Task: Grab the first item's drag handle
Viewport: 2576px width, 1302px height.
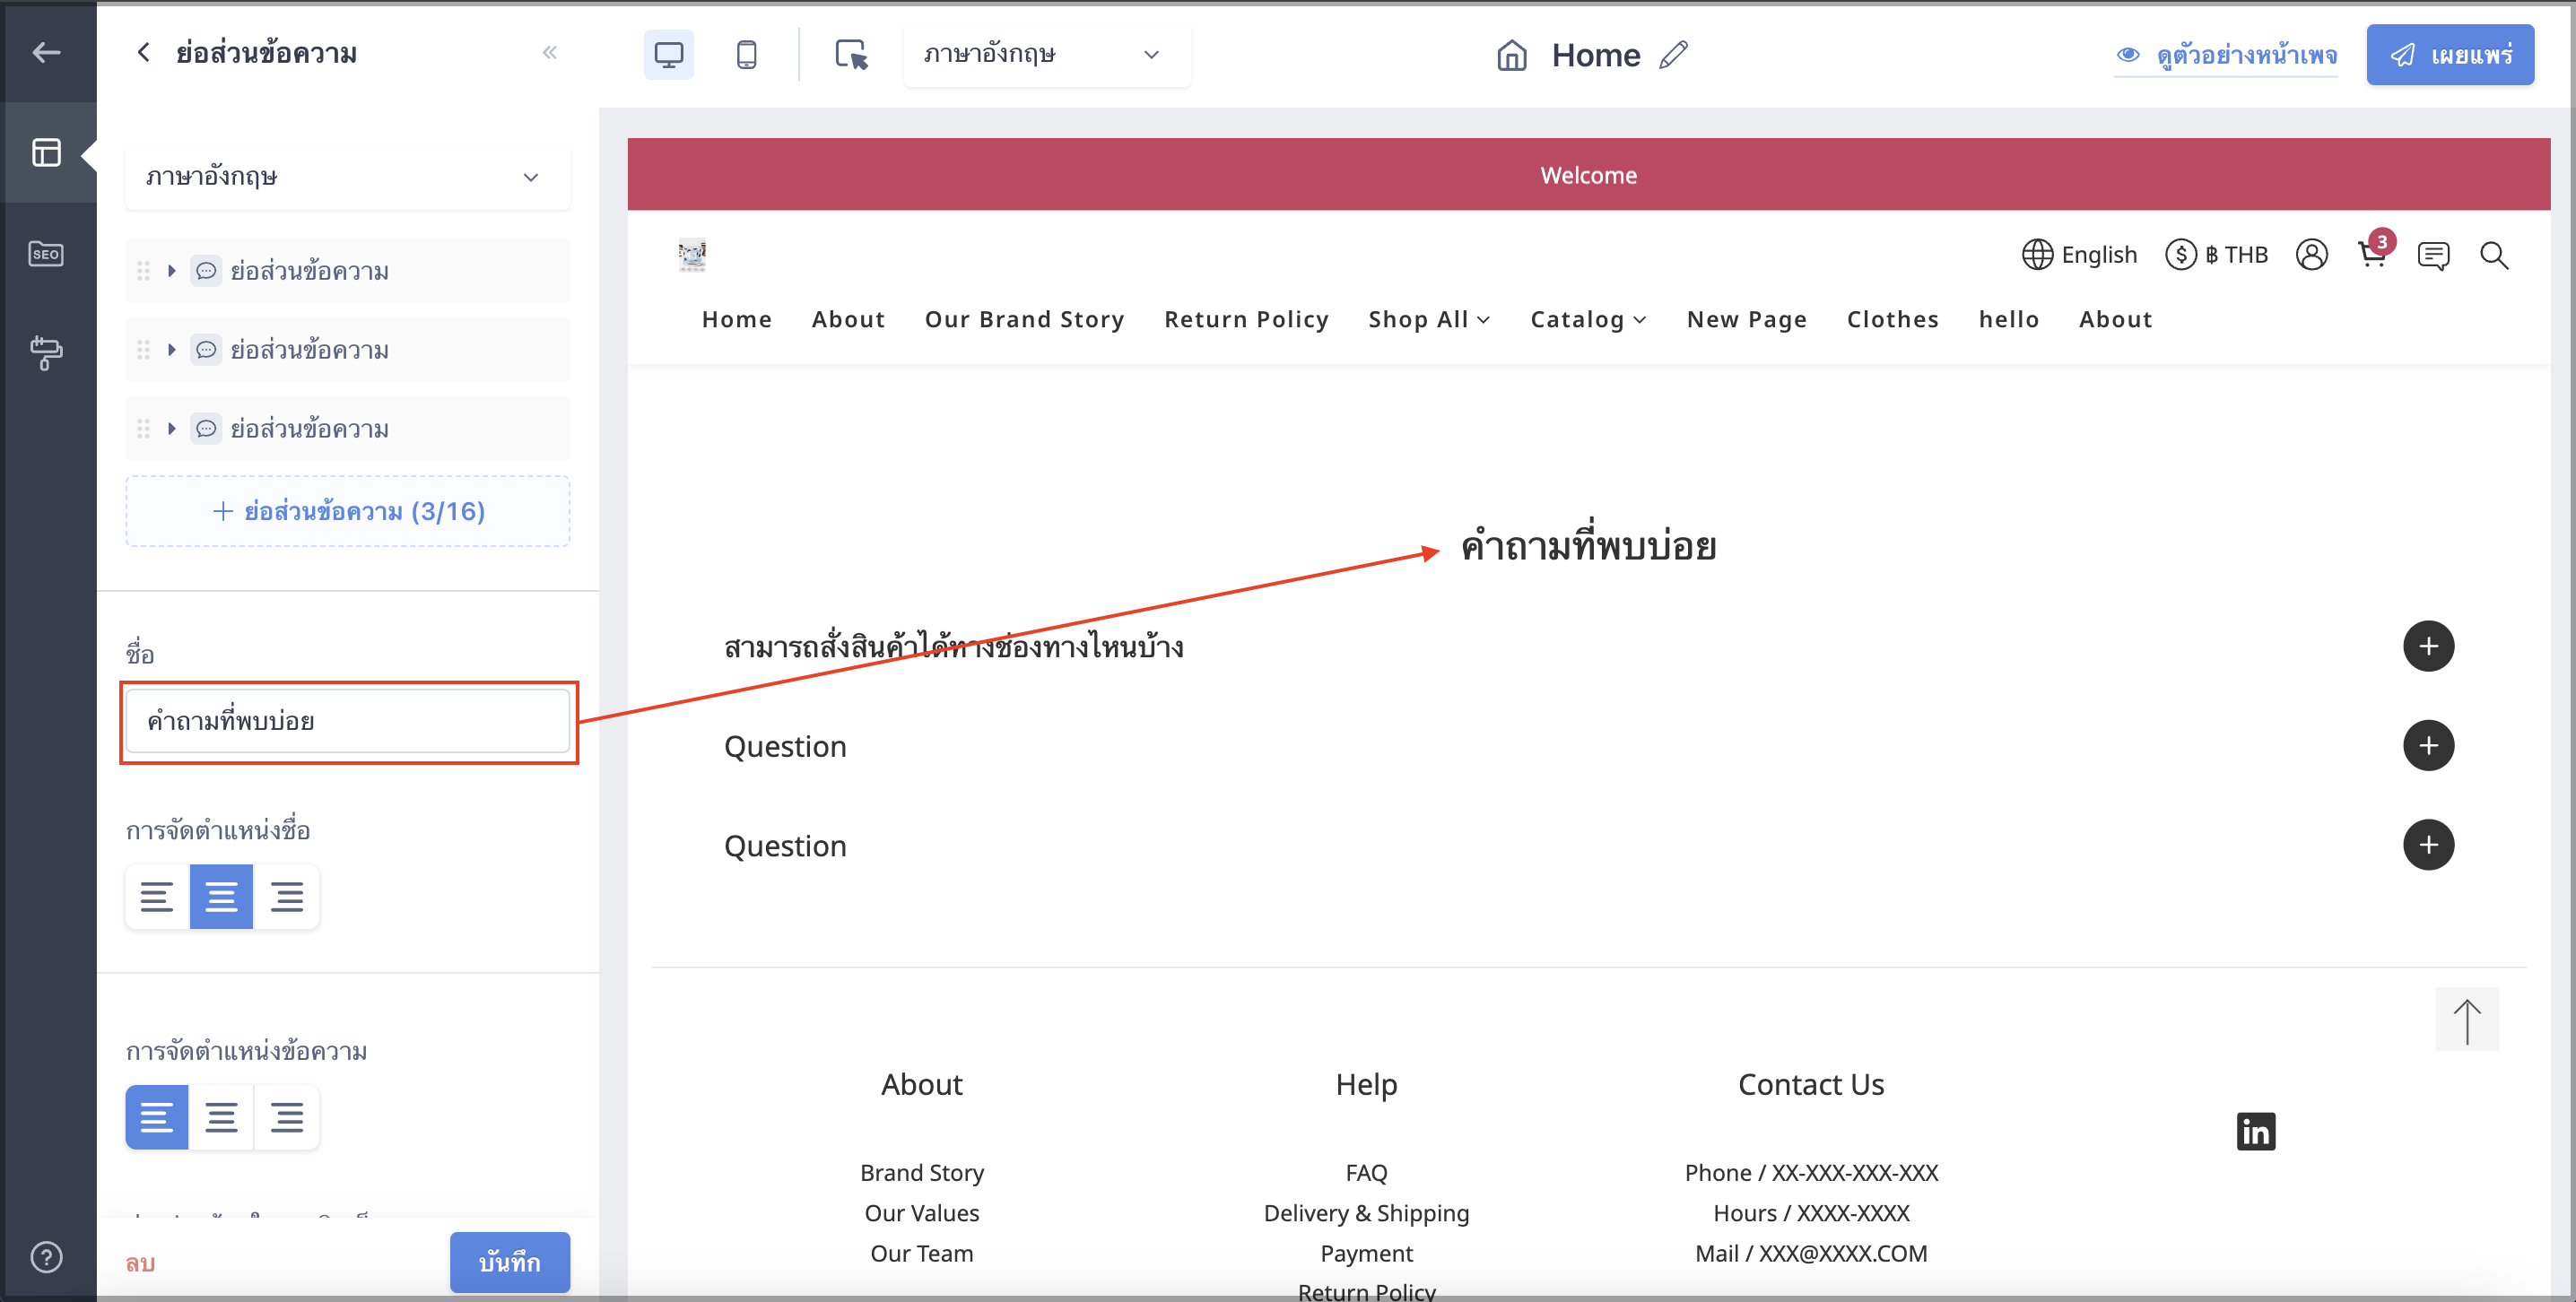Action: pyautogui.click(x=143, y=271)
